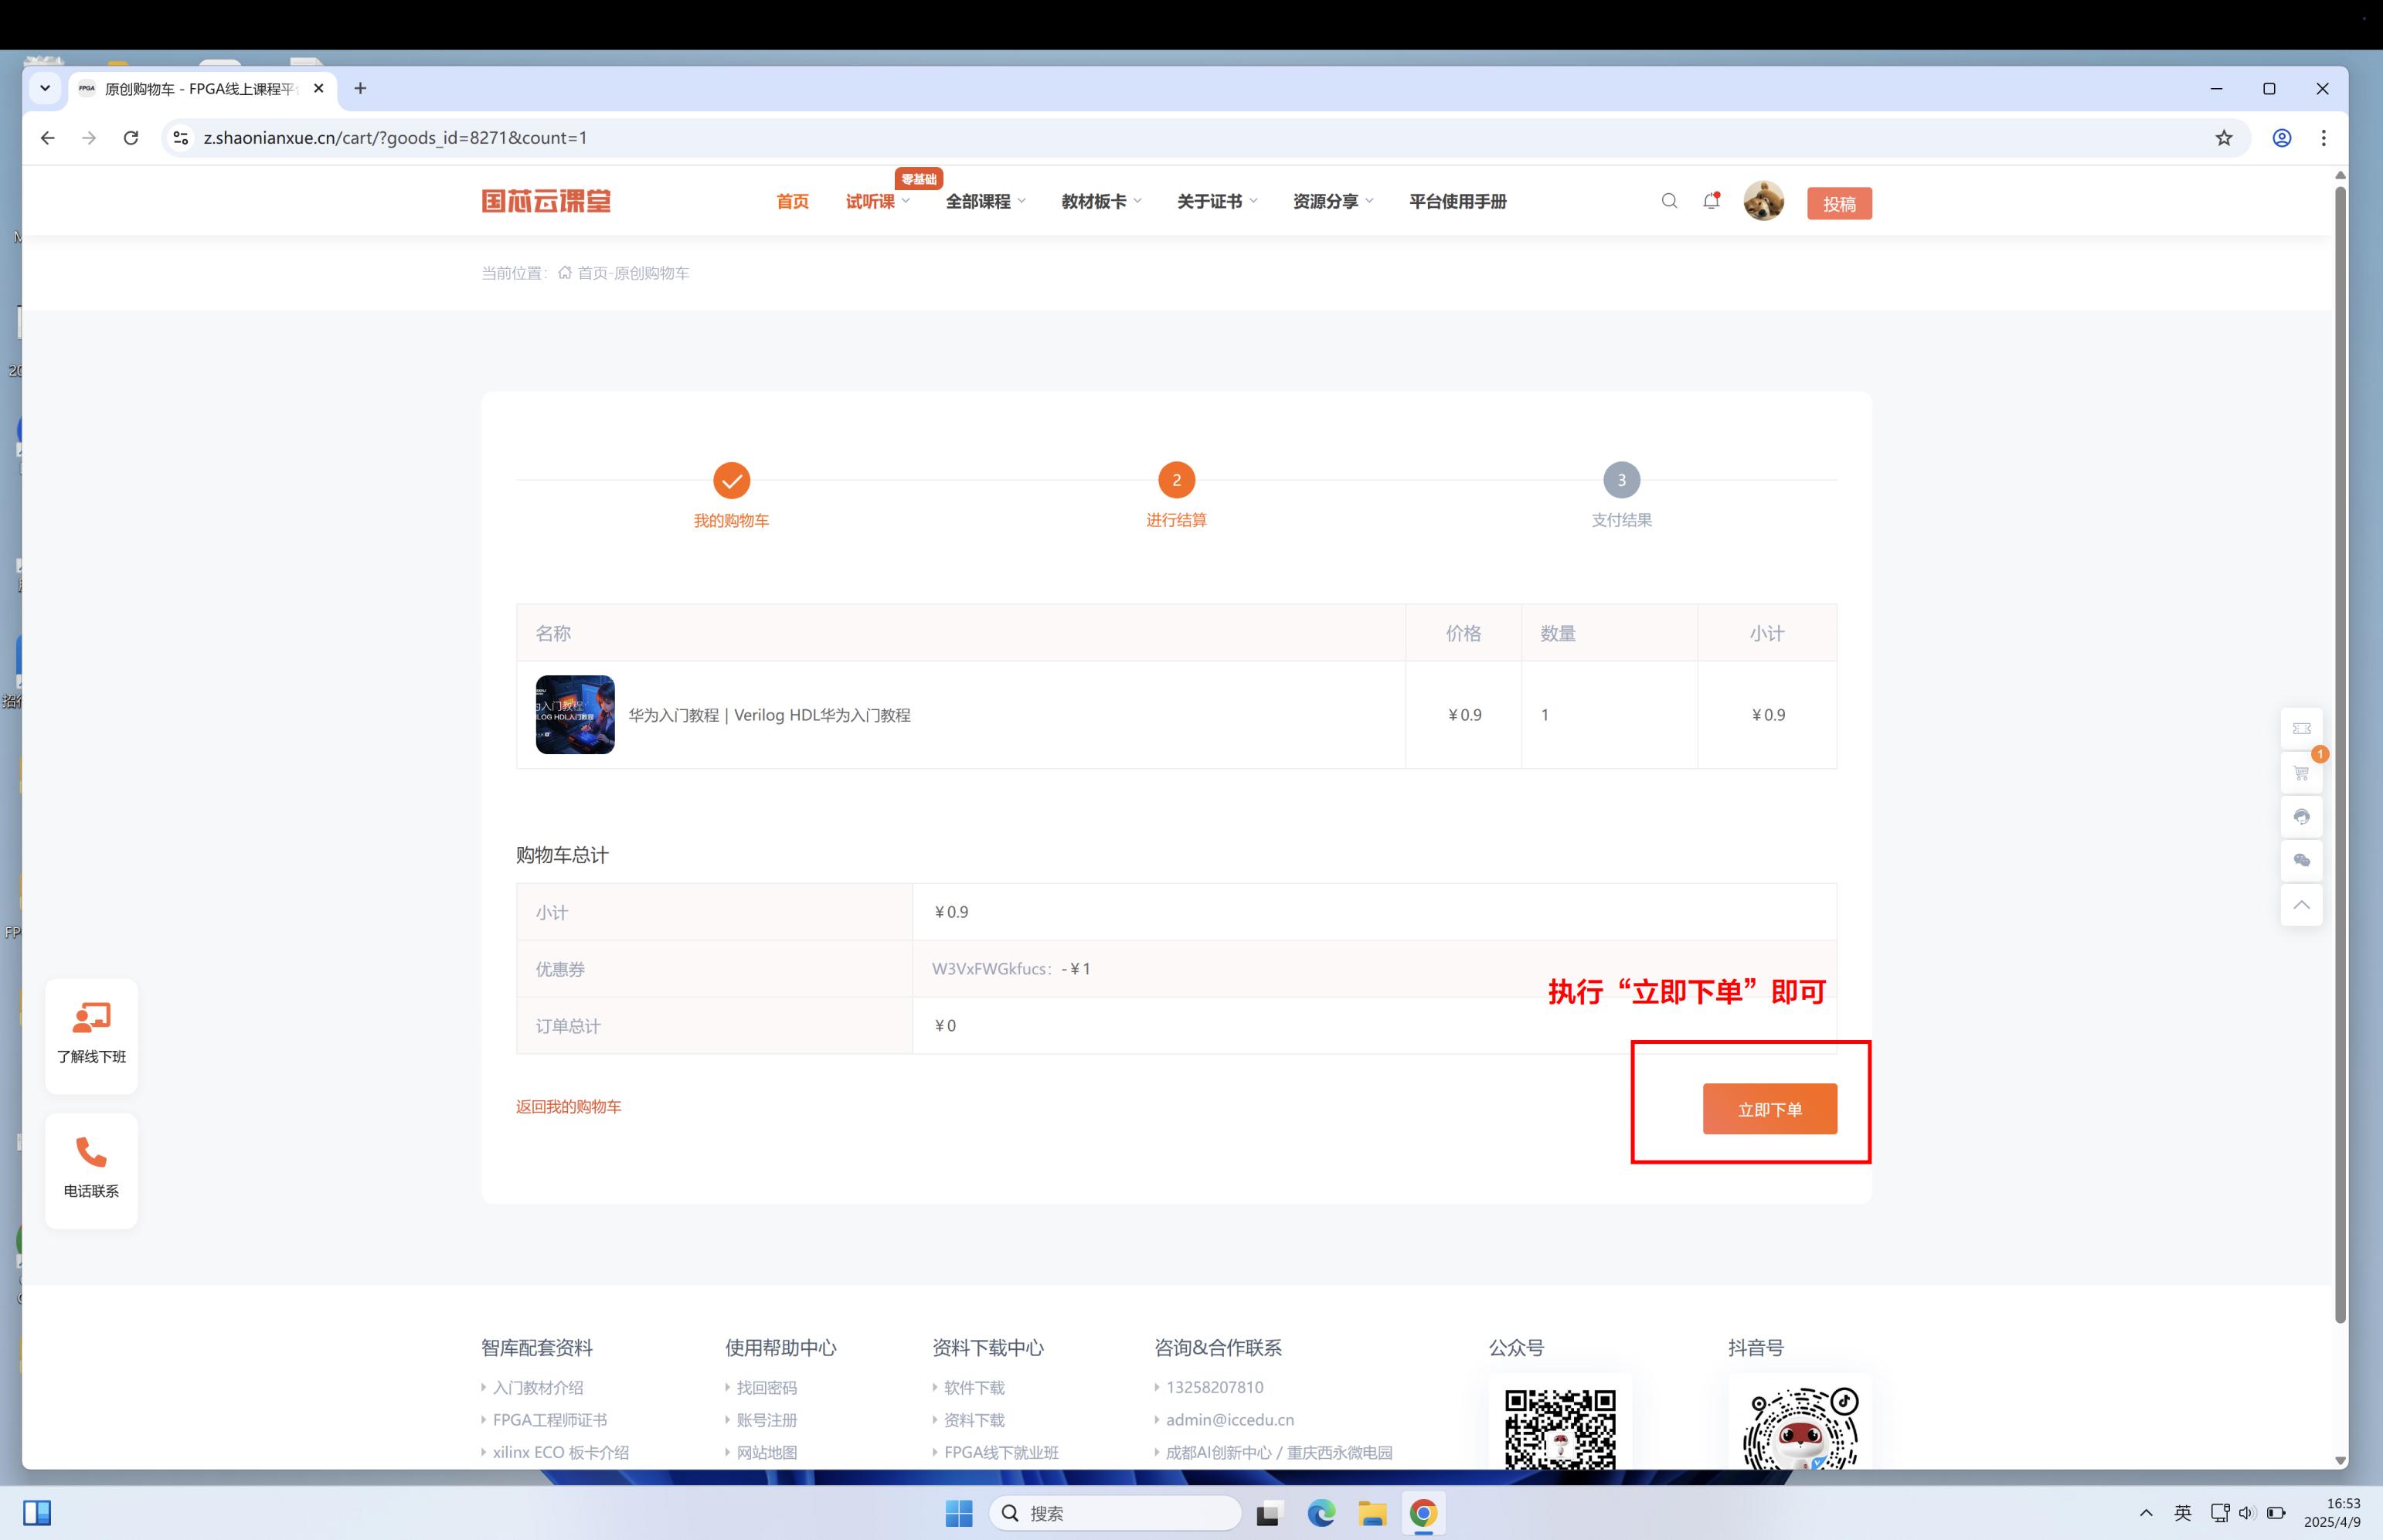Viewport: 2383px width, 1540px height.
Task: Click the back-to-top arrow icon
Action: pyautogui.click(x=2301, y=905)
